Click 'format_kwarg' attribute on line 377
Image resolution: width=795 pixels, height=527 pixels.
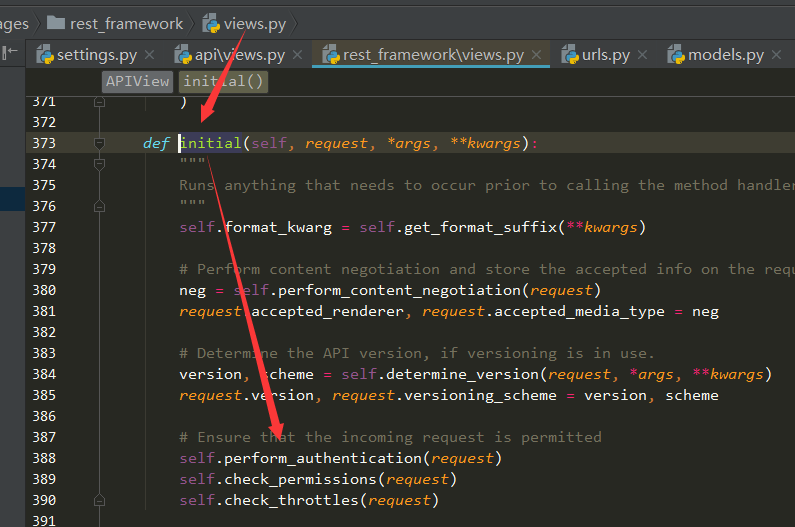point(278,228)
